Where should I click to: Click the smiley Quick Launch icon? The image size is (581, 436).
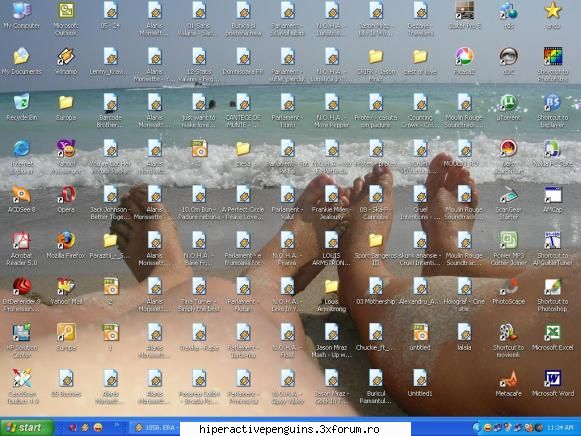(98, 428)
